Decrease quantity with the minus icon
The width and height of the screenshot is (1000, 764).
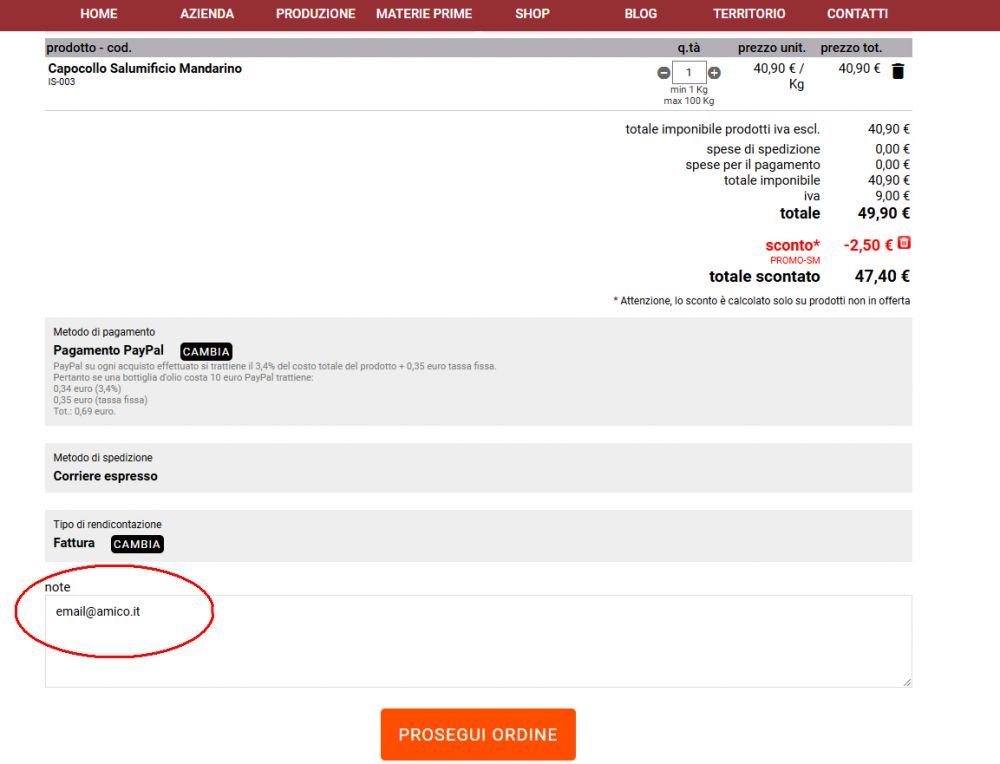point(664,73)
